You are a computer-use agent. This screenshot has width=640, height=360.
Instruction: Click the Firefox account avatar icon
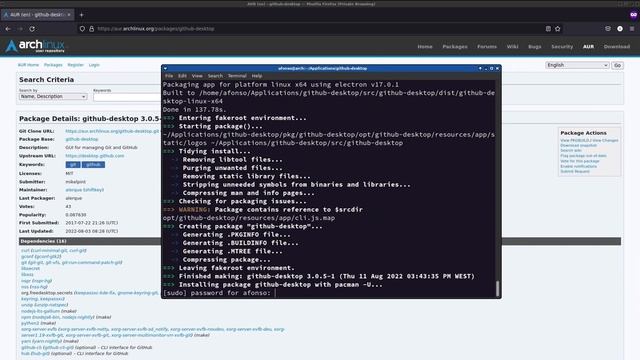[620, 29]
